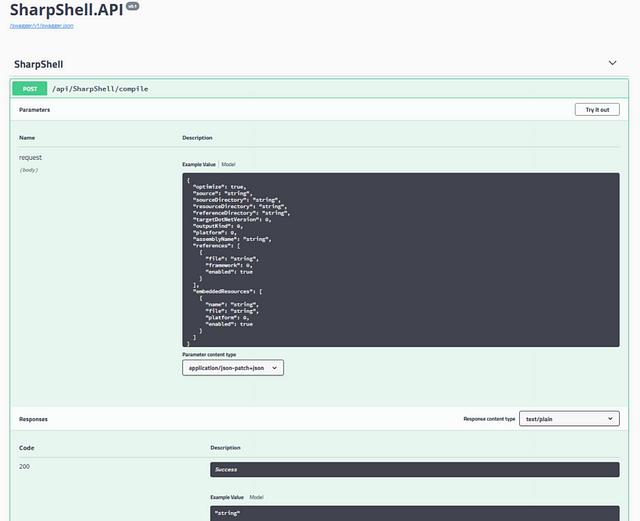Screen dimensions: 640x521
Task: Select response Model tab
Action: tap(256, 497)
